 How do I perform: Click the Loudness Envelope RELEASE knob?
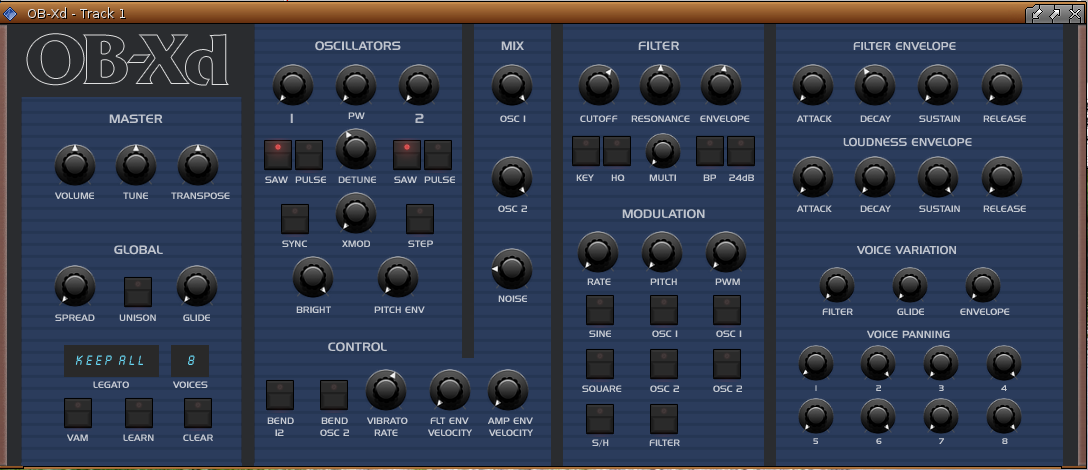coord(1002,176)
